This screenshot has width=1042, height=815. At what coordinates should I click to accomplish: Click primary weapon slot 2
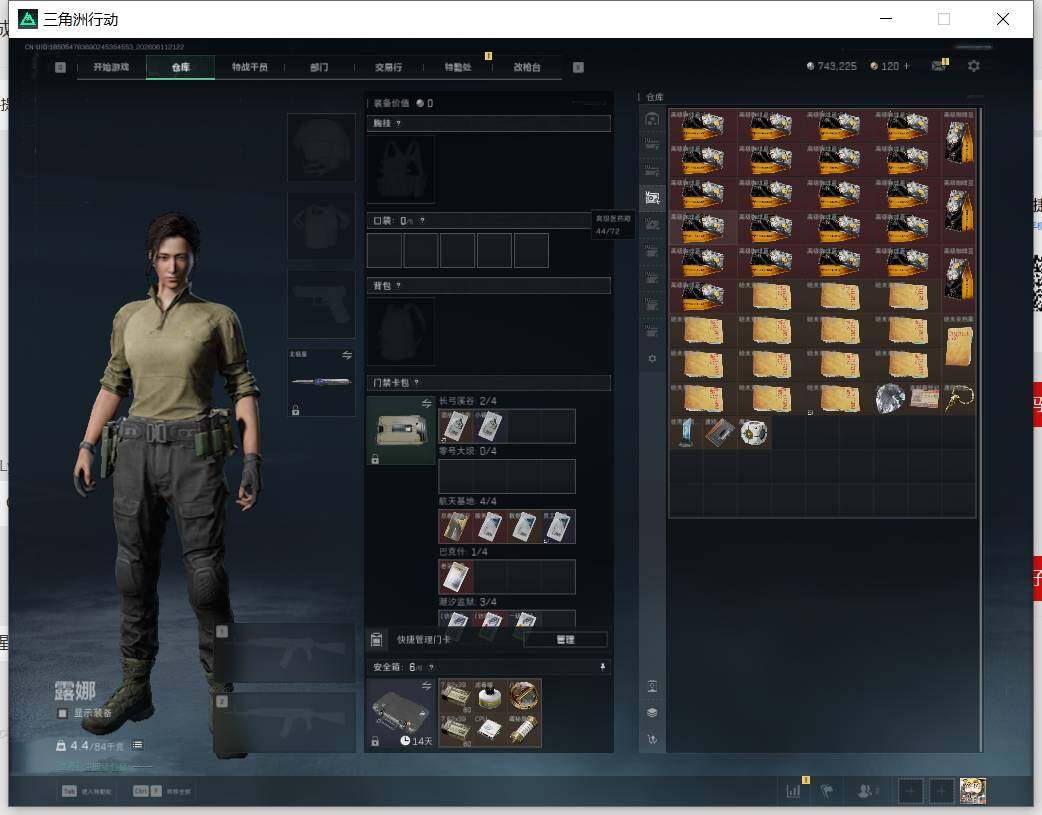click(286, 723)
